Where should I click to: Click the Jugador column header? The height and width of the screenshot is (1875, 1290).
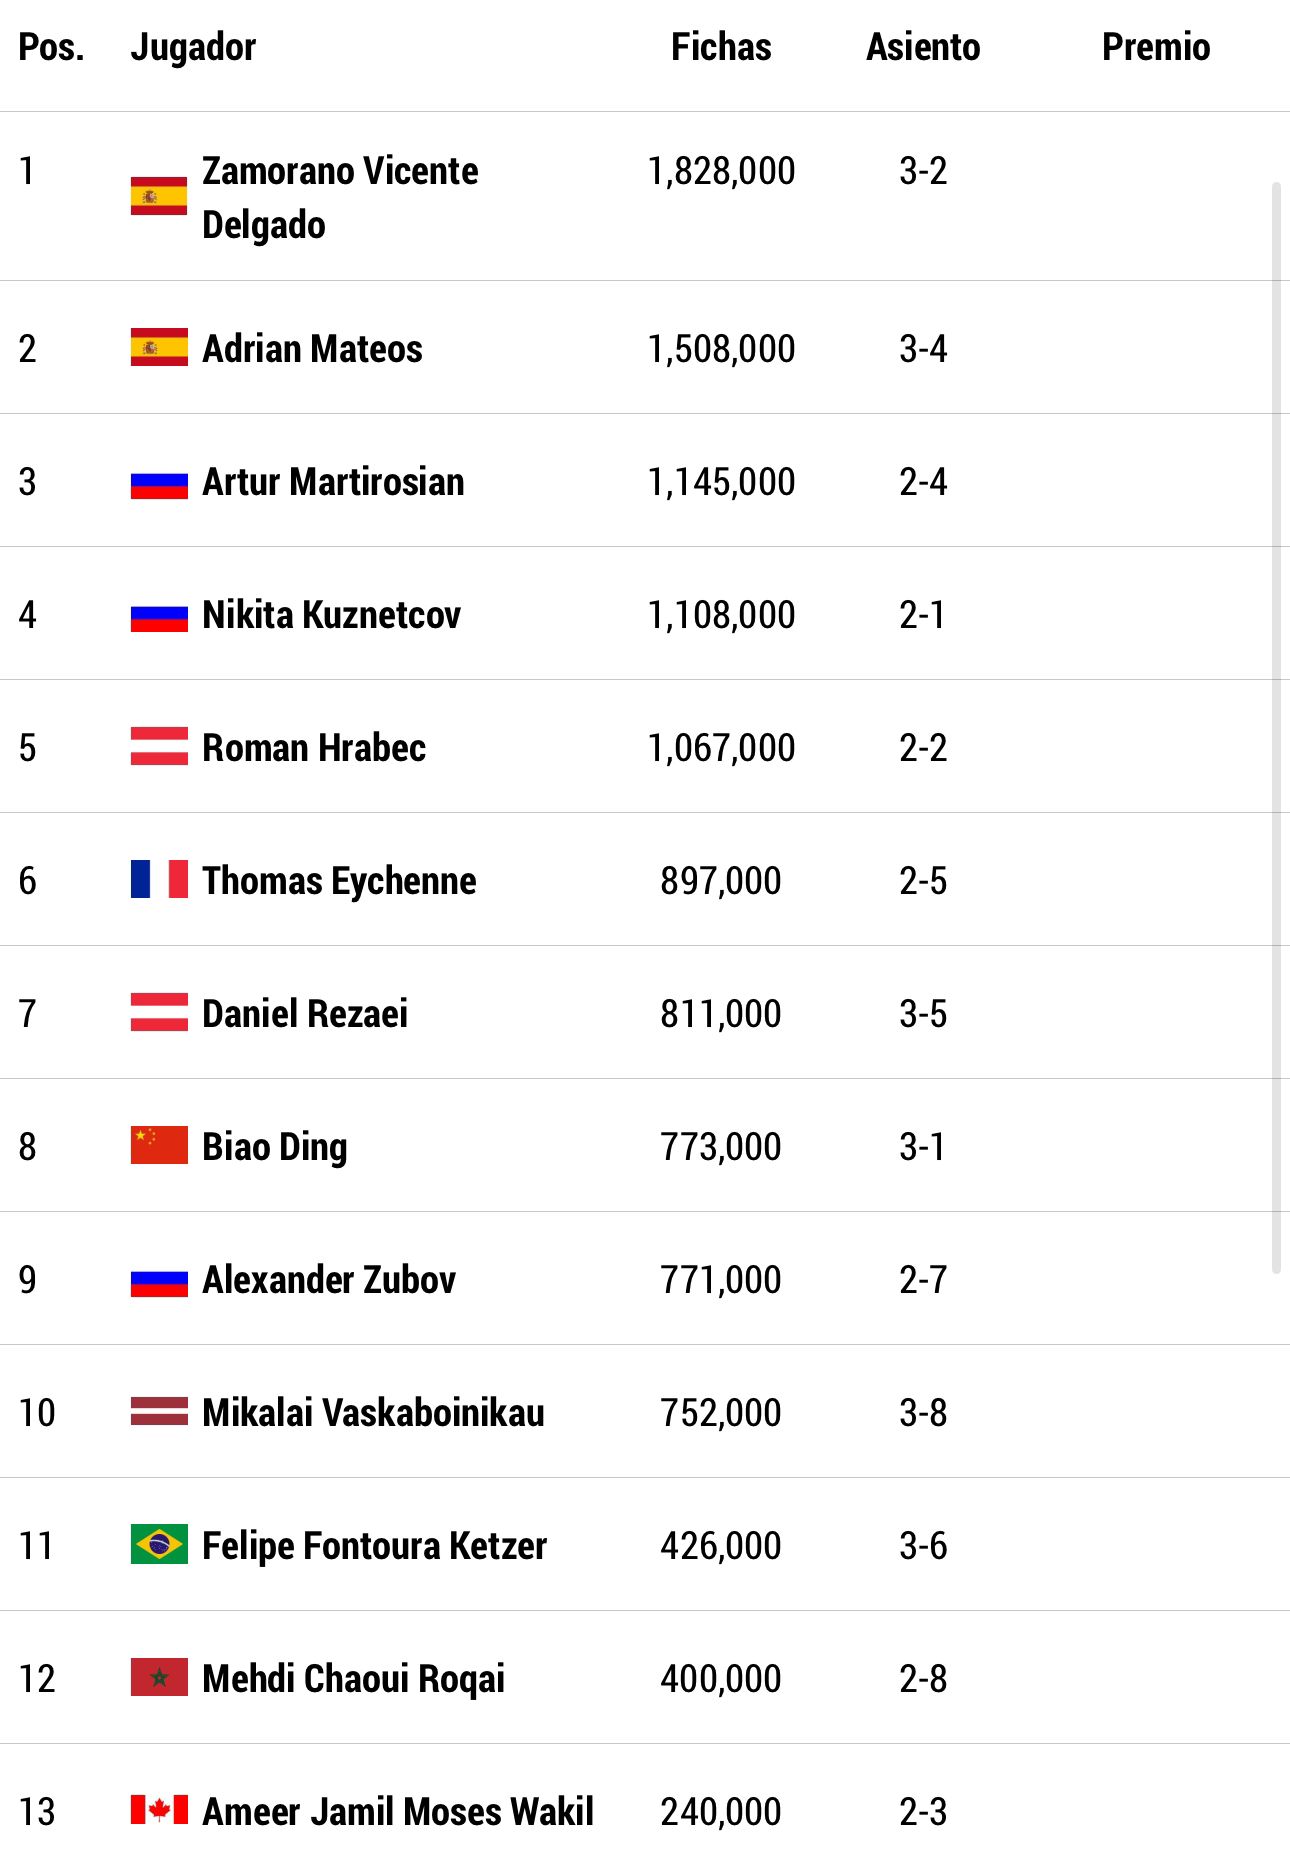click(x=193, y=48)
